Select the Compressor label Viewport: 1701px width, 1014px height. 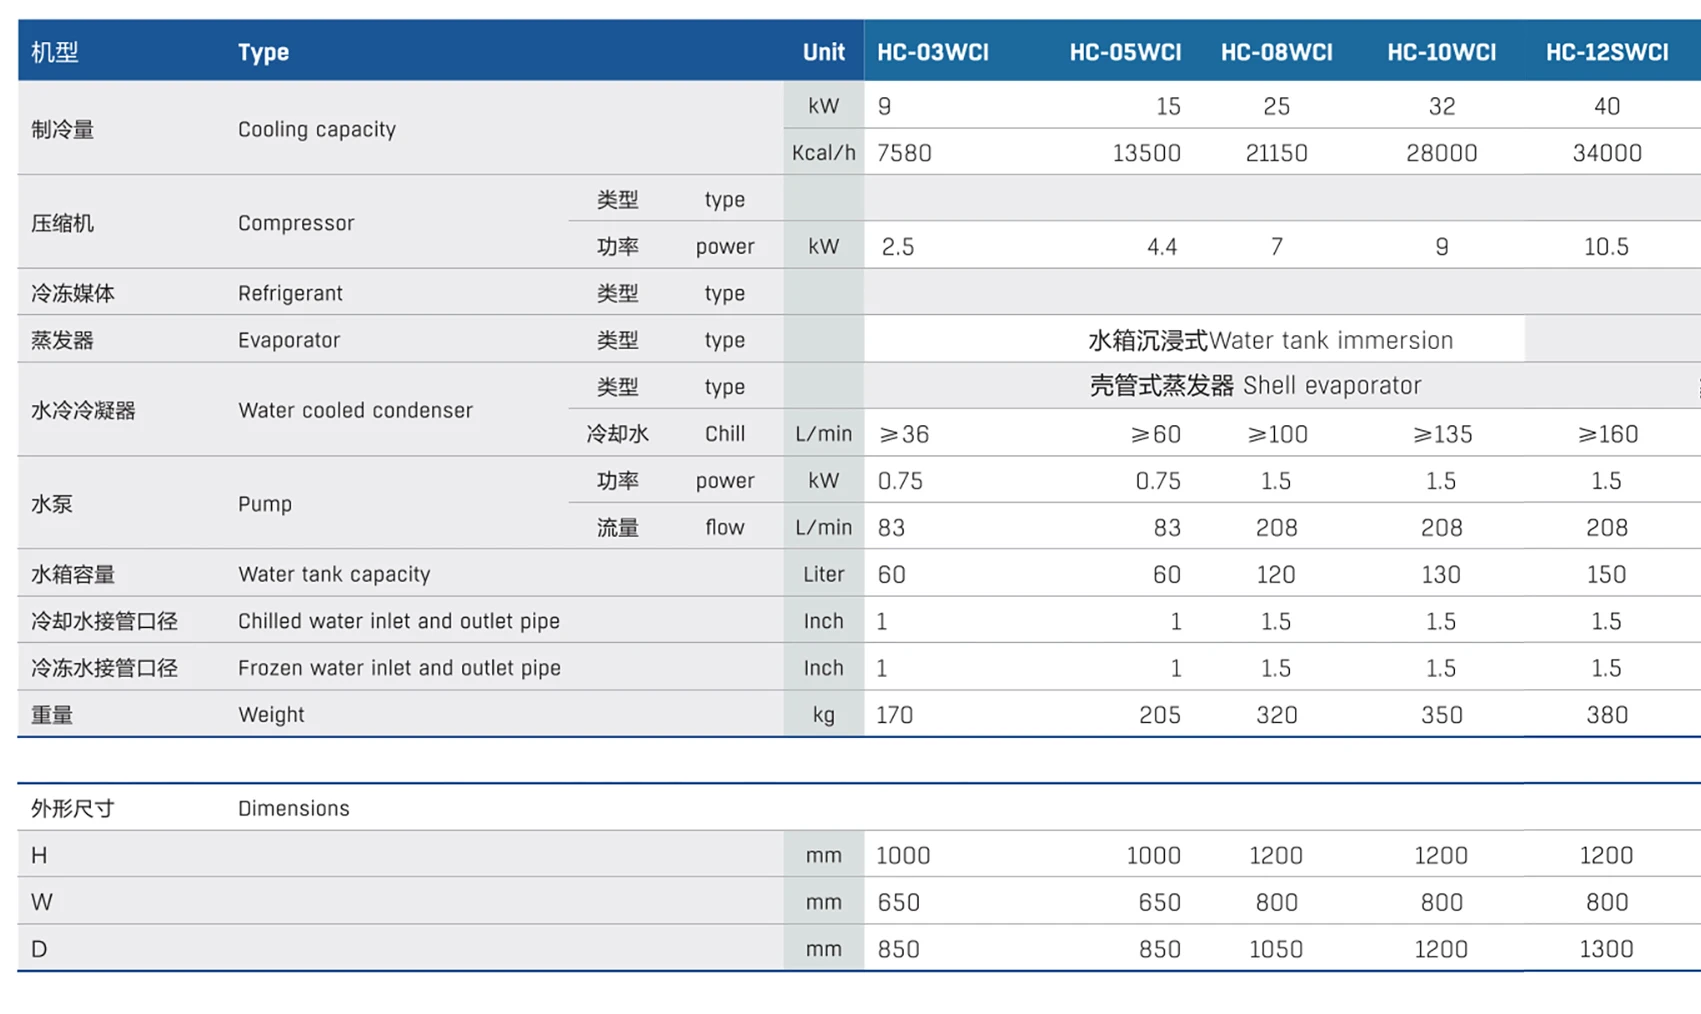(x=296, y=223)
